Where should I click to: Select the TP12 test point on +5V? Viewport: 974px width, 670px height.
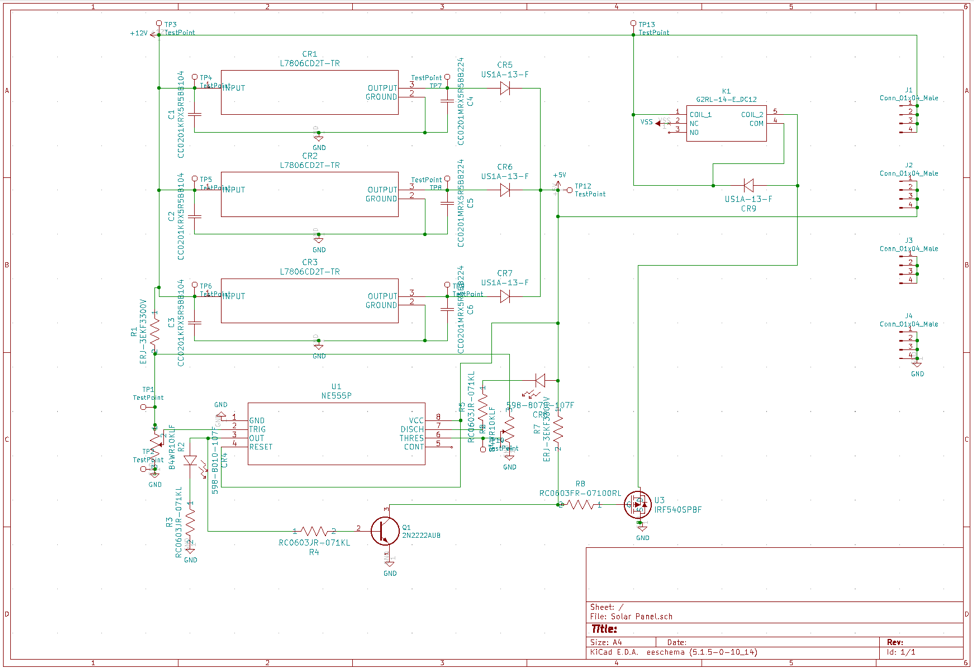tap(569, 190)
